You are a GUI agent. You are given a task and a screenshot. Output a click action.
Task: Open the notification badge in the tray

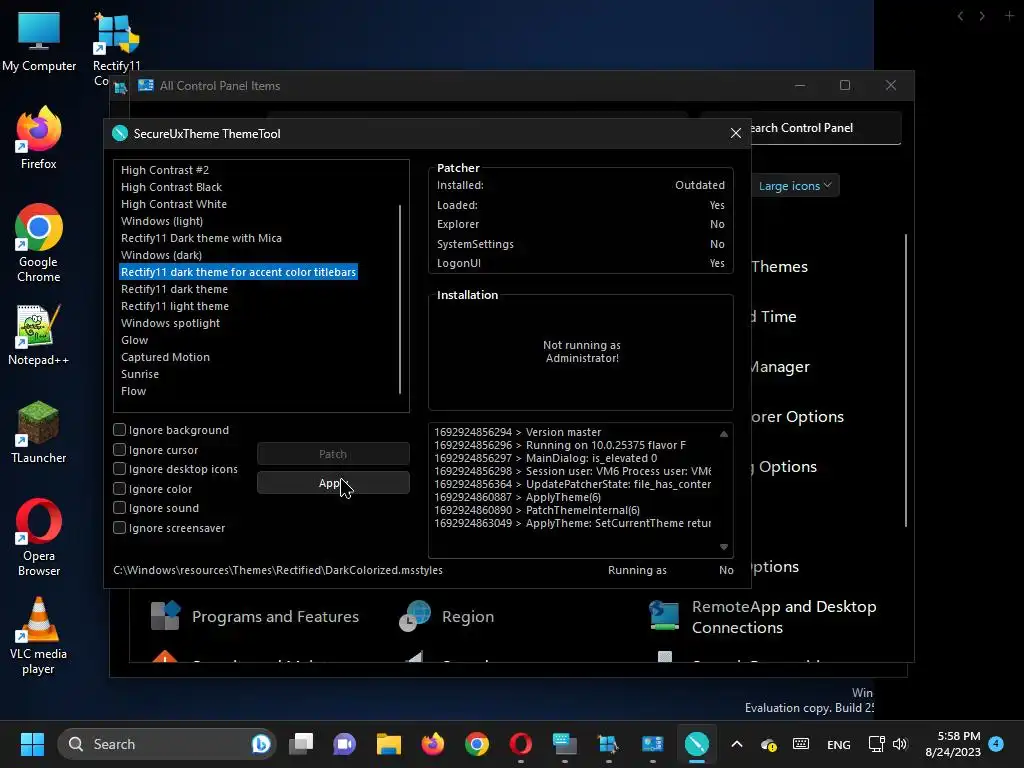click(996, 743)
